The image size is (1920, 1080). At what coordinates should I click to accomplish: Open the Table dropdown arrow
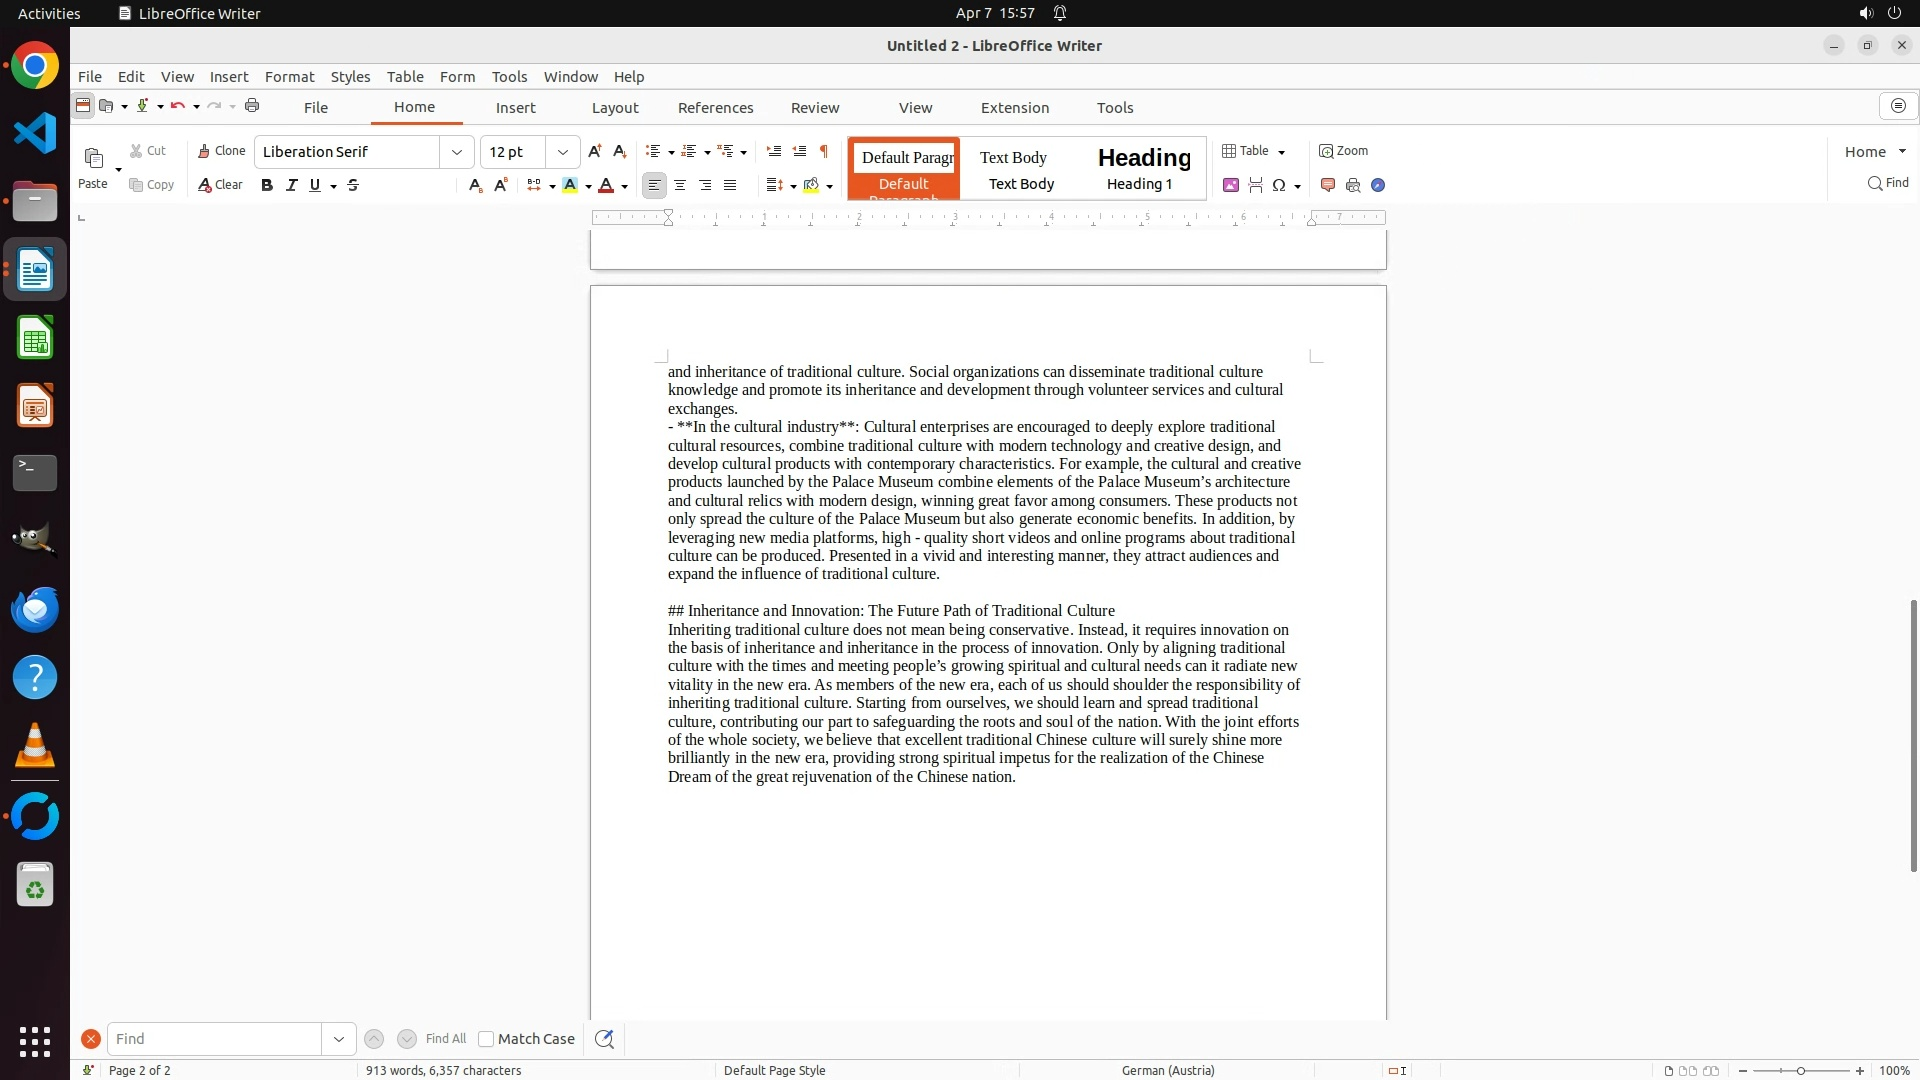tap(1282, 152)
